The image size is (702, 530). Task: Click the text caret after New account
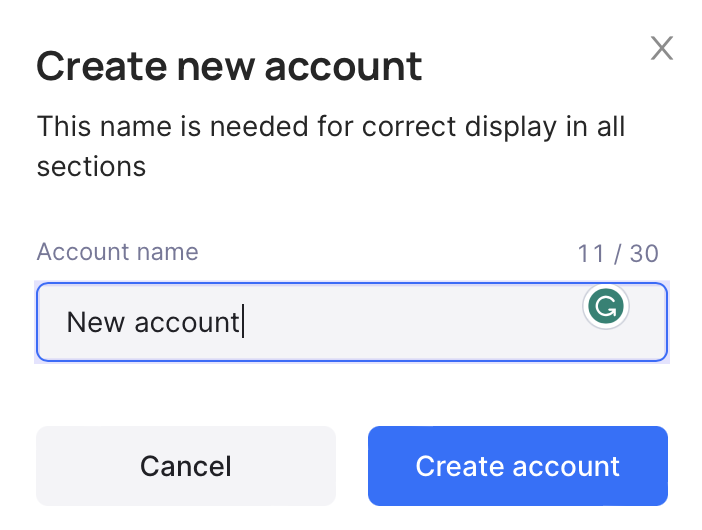[x=243, y=321]
